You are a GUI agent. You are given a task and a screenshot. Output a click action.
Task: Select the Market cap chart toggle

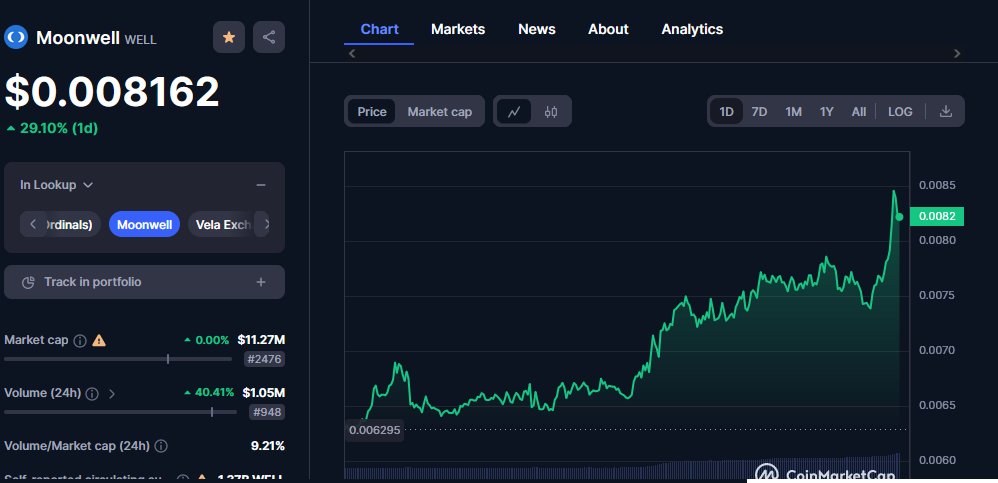pyautogui.click(x=440, y=112)
